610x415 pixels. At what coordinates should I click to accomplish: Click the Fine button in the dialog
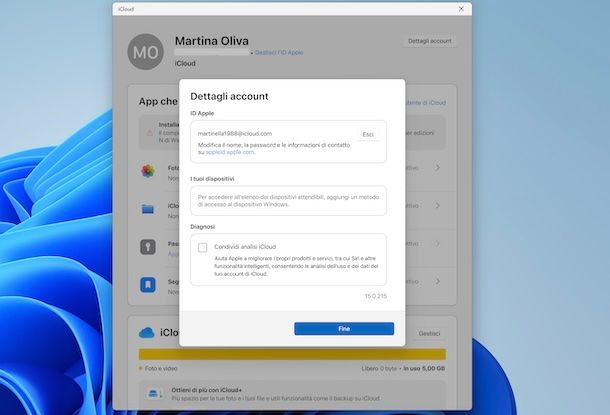344,329
